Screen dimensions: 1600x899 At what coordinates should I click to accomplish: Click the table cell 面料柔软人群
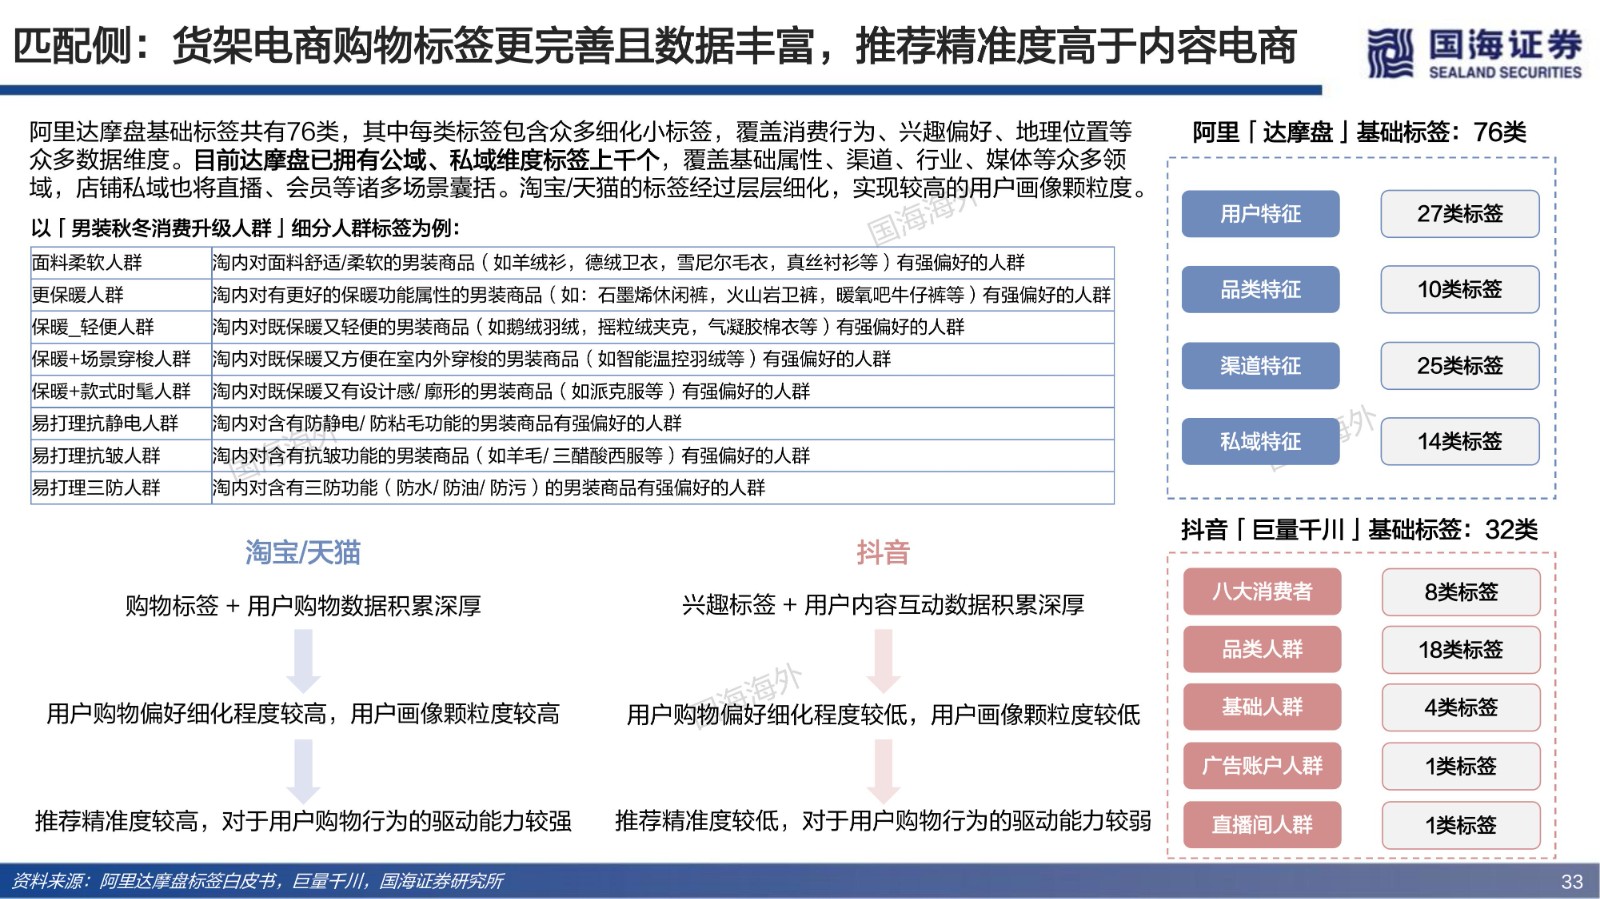121,263
